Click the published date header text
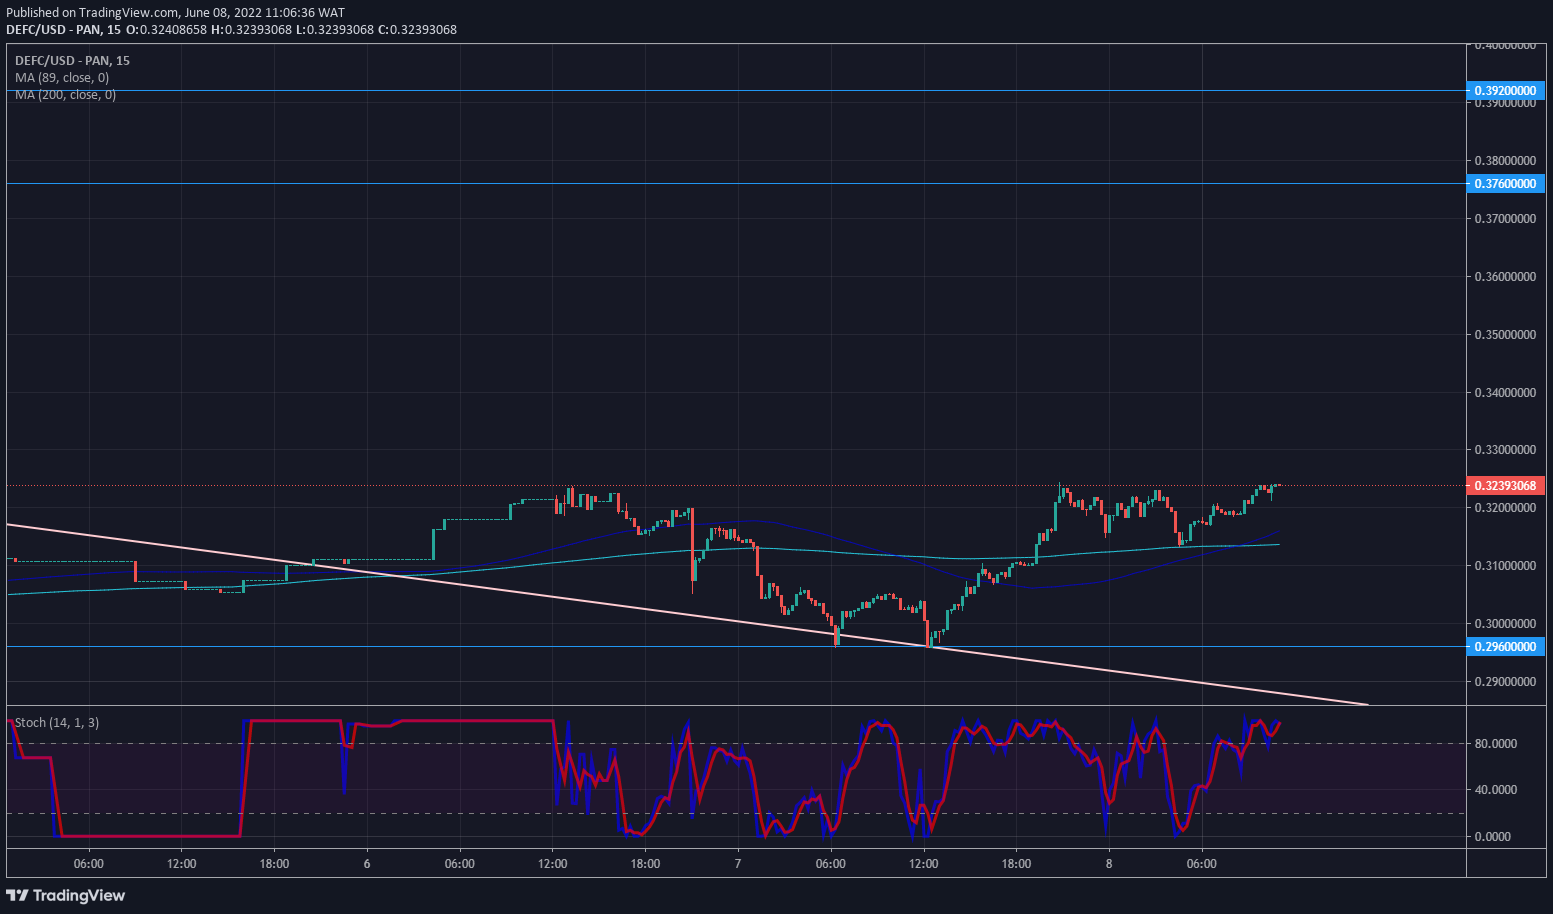 pyautogui.click(x=176, y=13)
